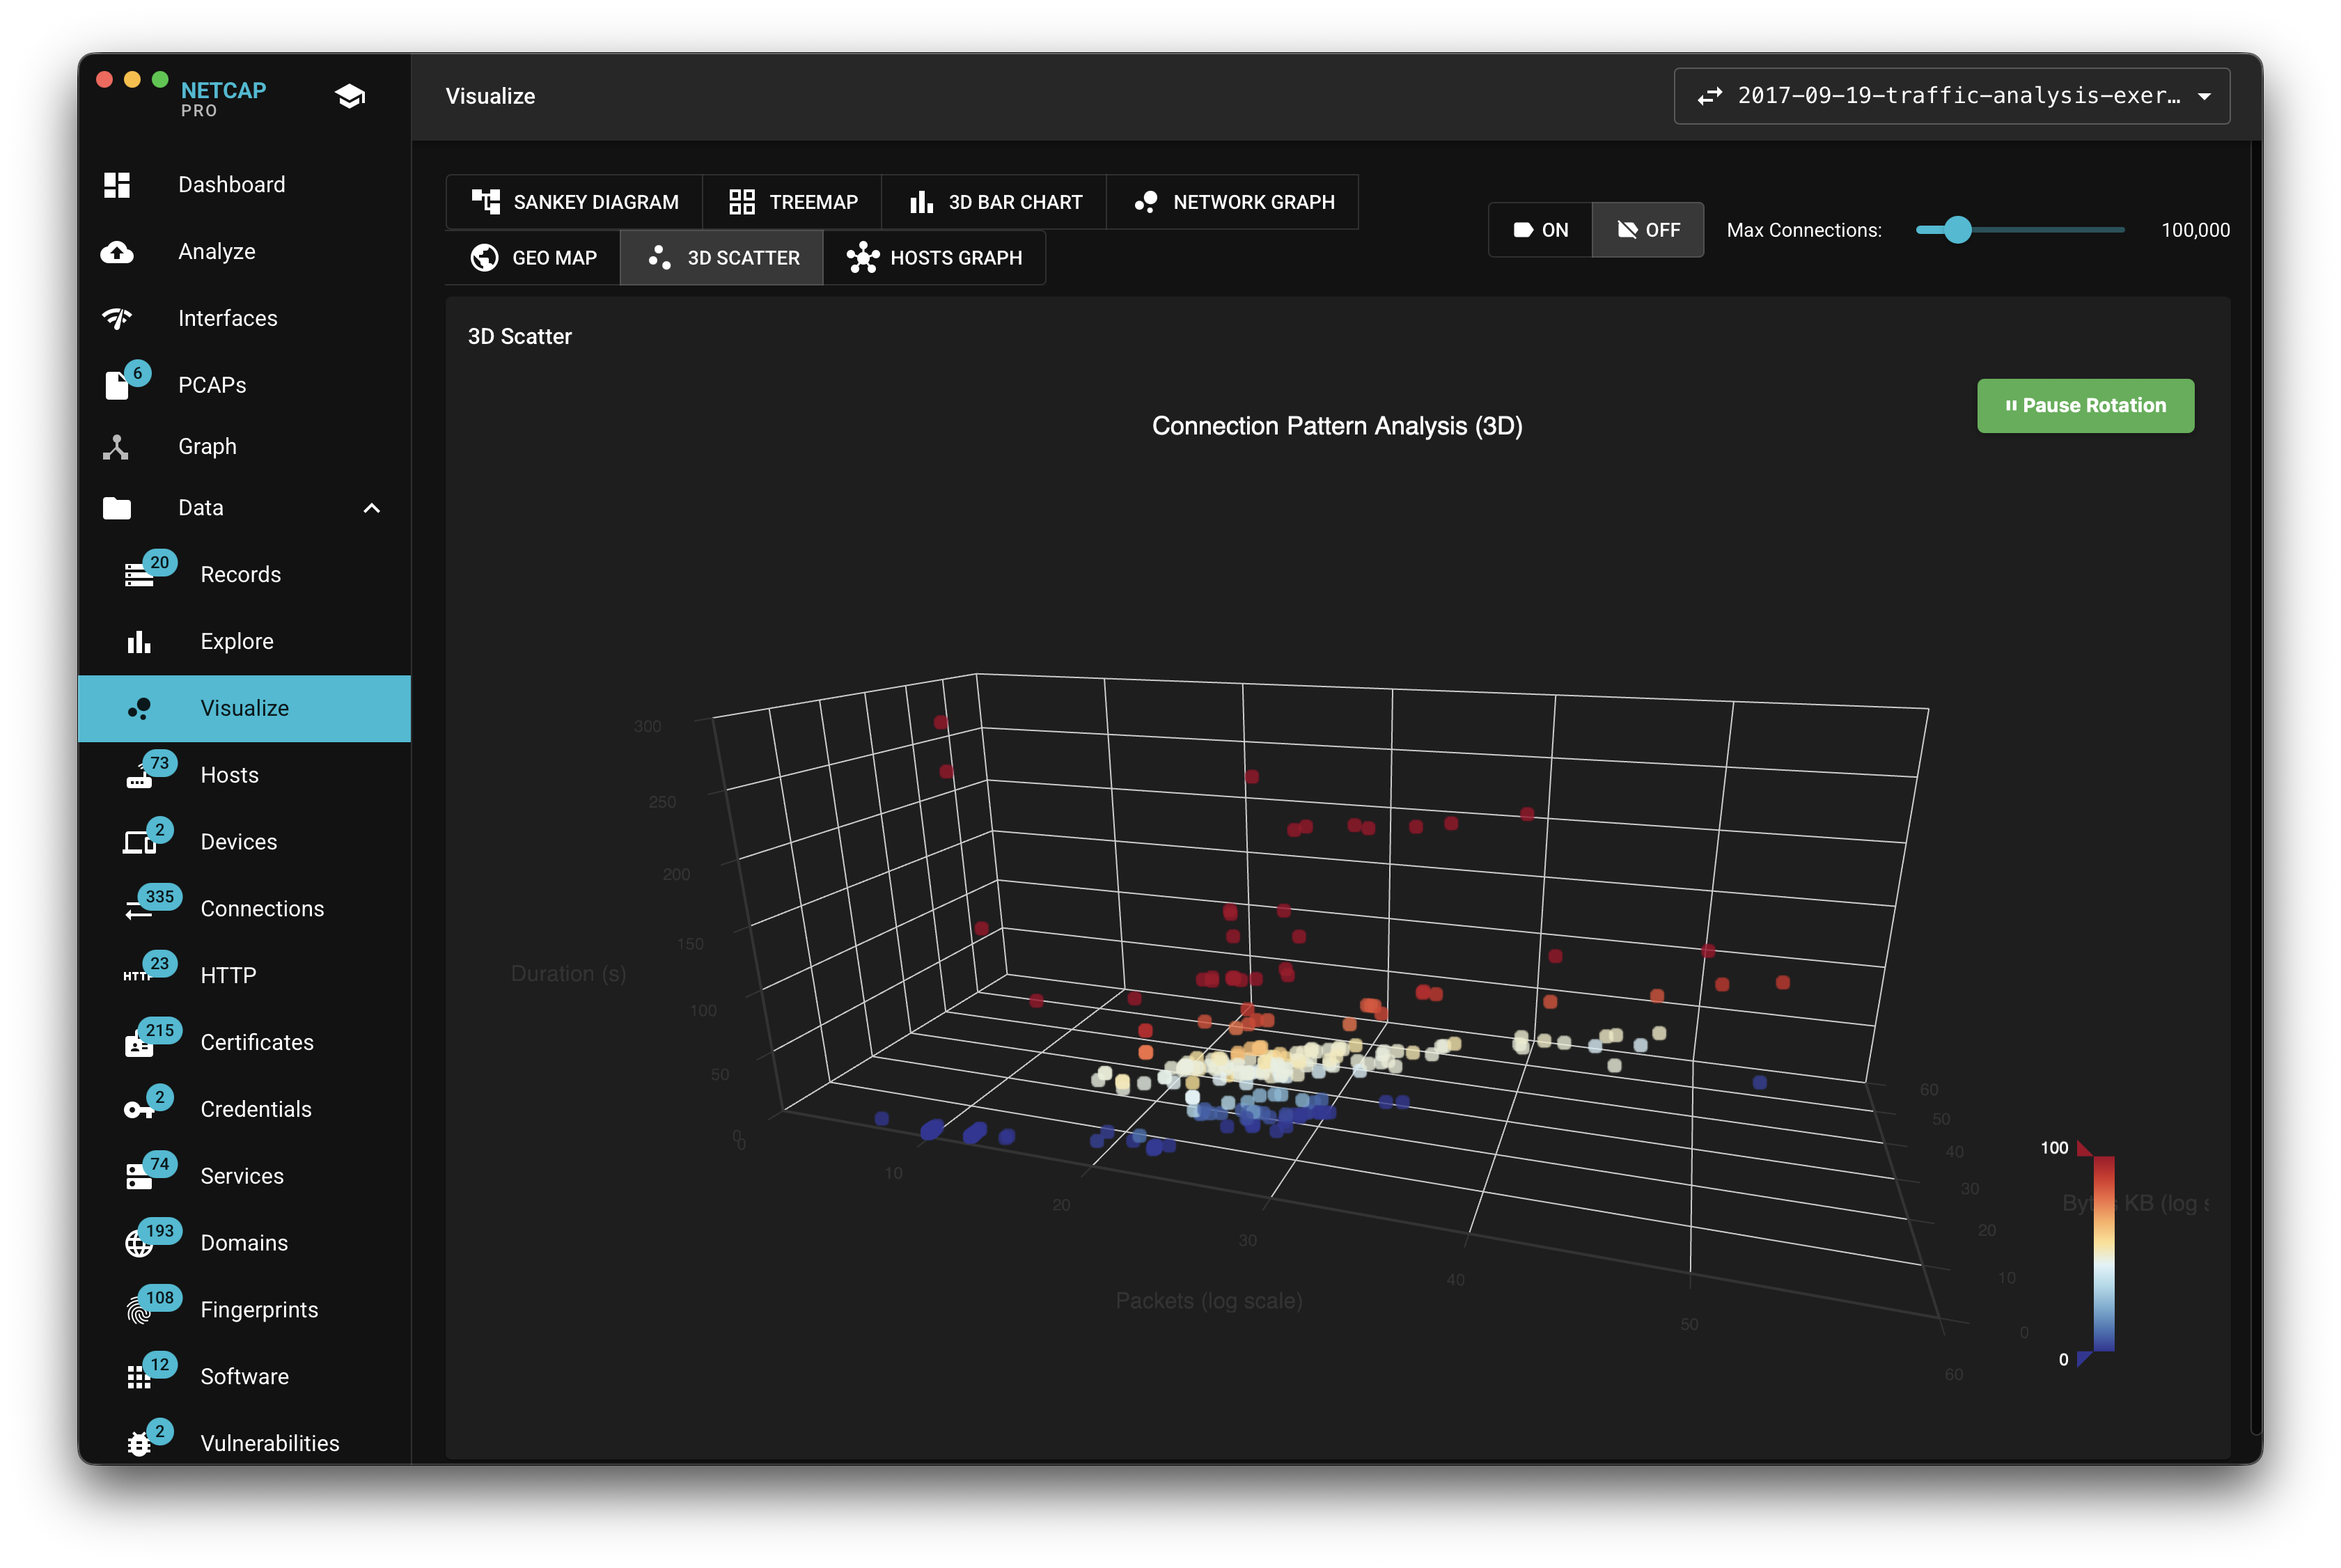Viewport: 2341px width, 1568px height.
Task: Navigate to Domains list
Action: point(245,1243)
